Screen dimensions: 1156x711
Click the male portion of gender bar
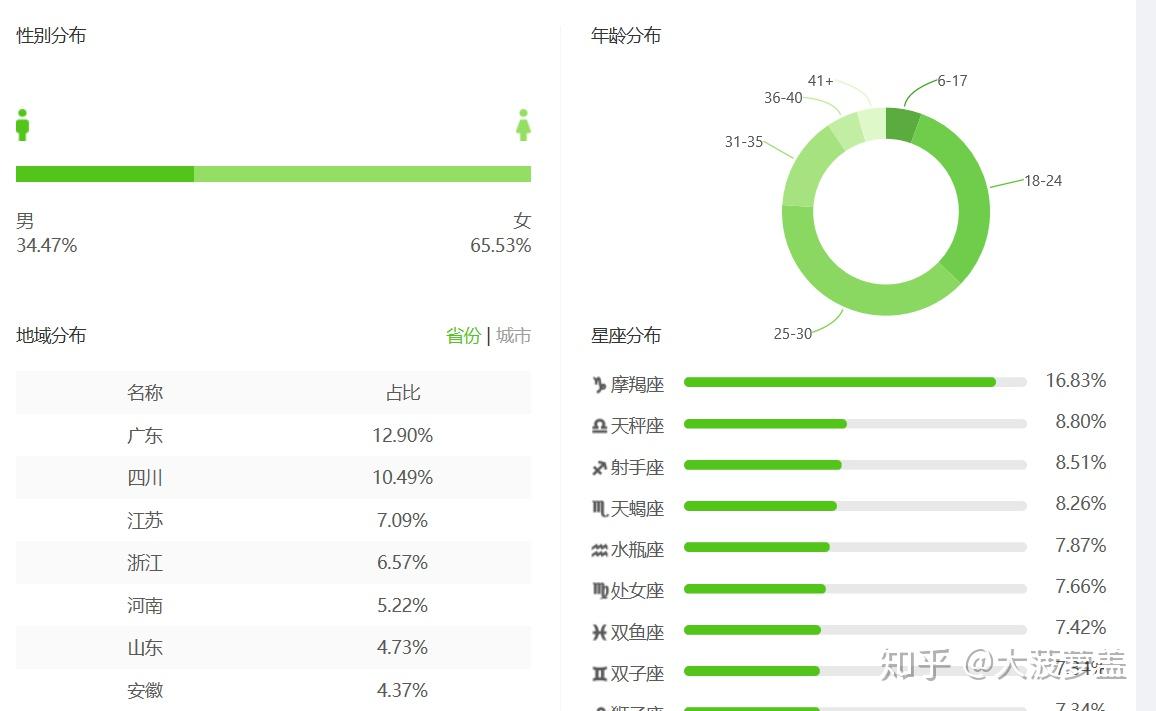[x=105, y=174]
